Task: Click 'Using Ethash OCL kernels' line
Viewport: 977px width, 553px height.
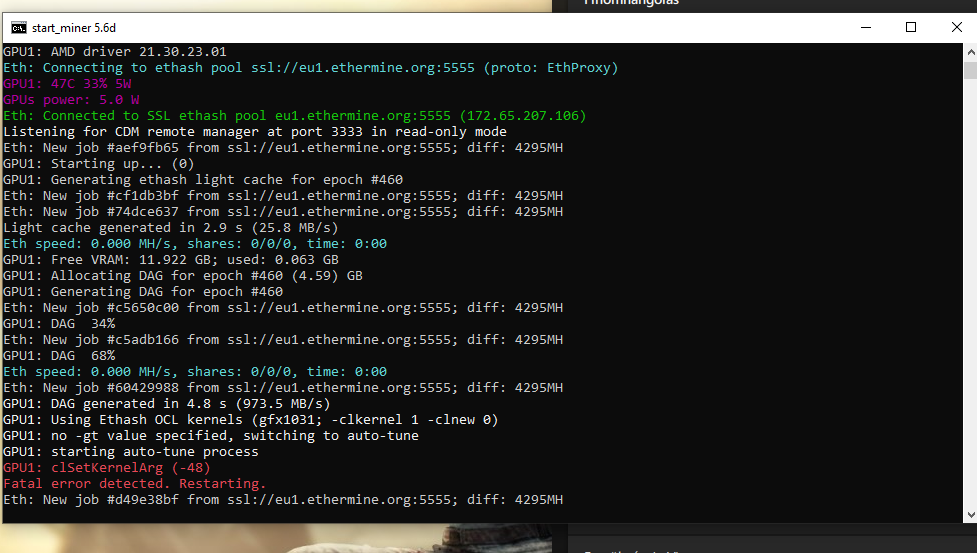Action: [x=250, y=420]
